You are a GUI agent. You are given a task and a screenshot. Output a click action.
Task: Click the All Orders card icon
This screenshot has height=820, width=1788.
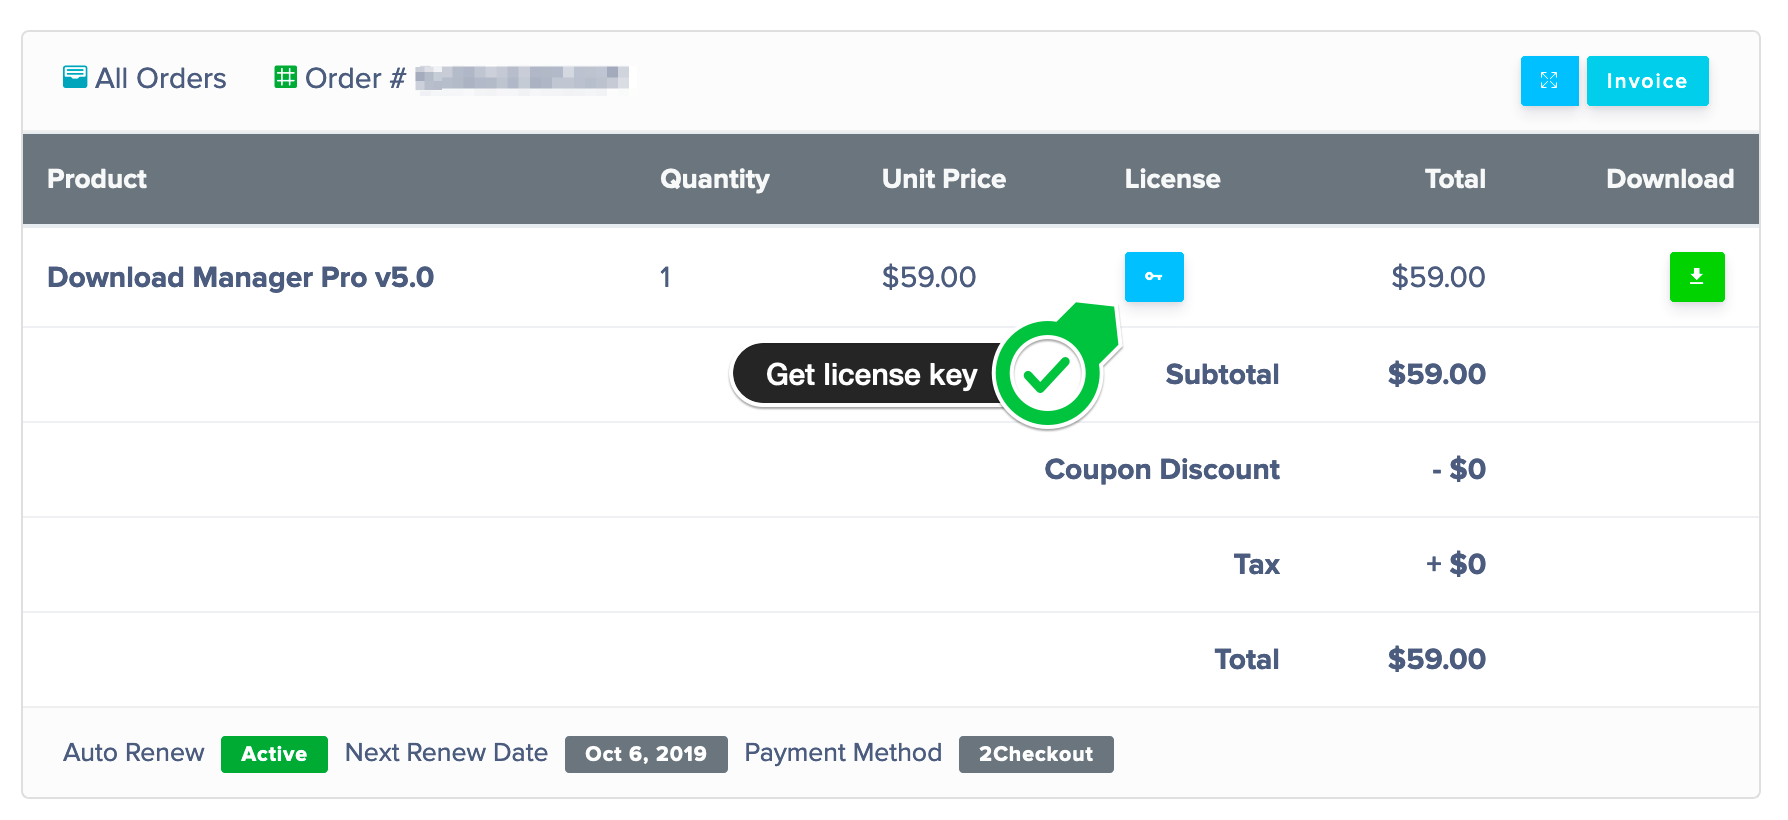point(75,77)
